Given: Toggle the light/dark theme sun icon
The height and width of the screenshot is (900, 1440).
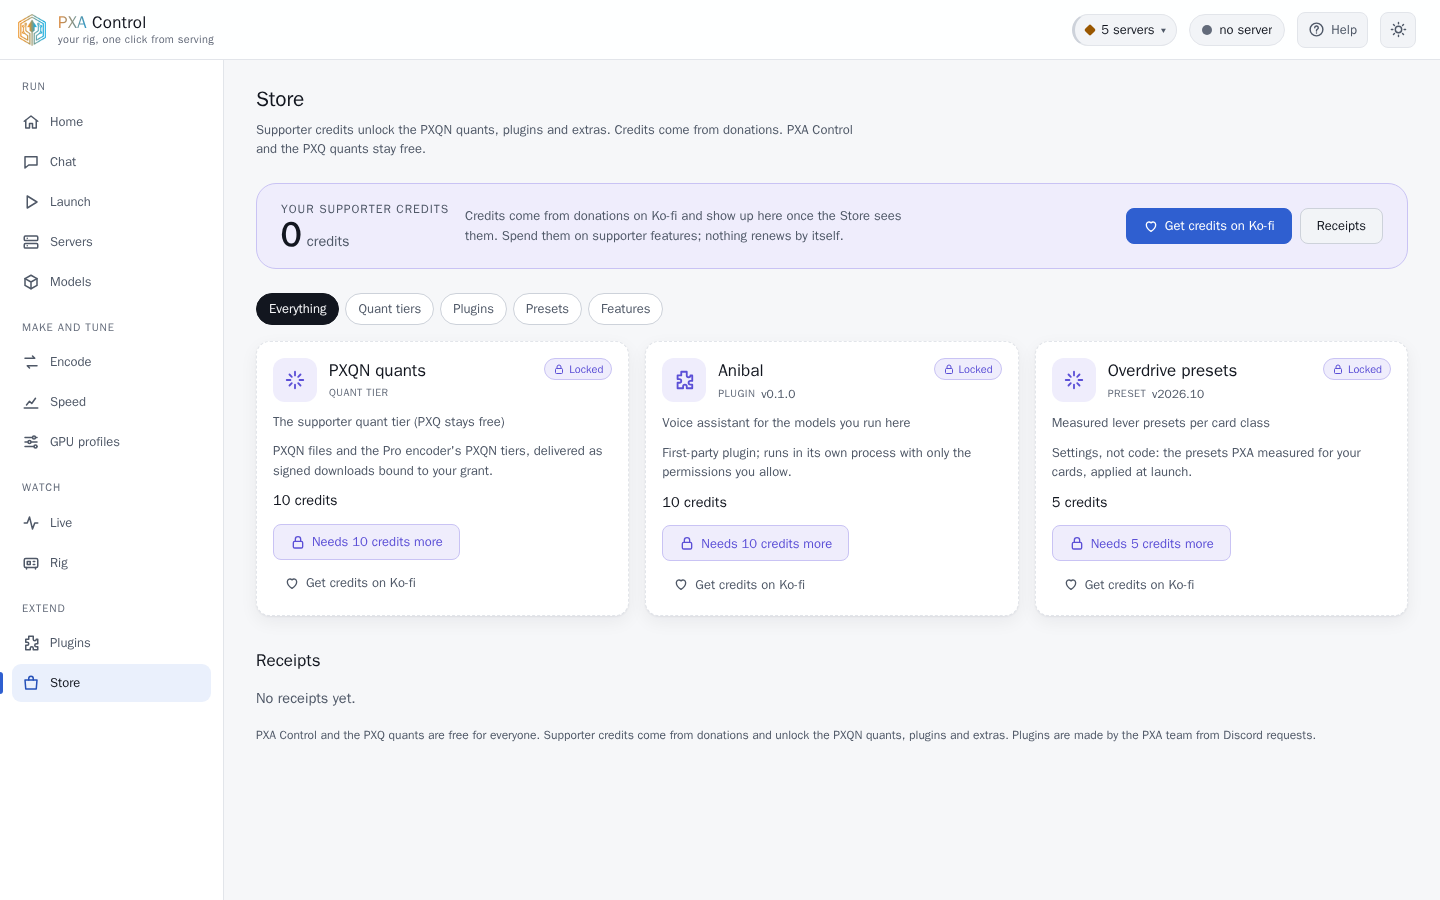Looking at the screenshot, I should [1398, 30].
